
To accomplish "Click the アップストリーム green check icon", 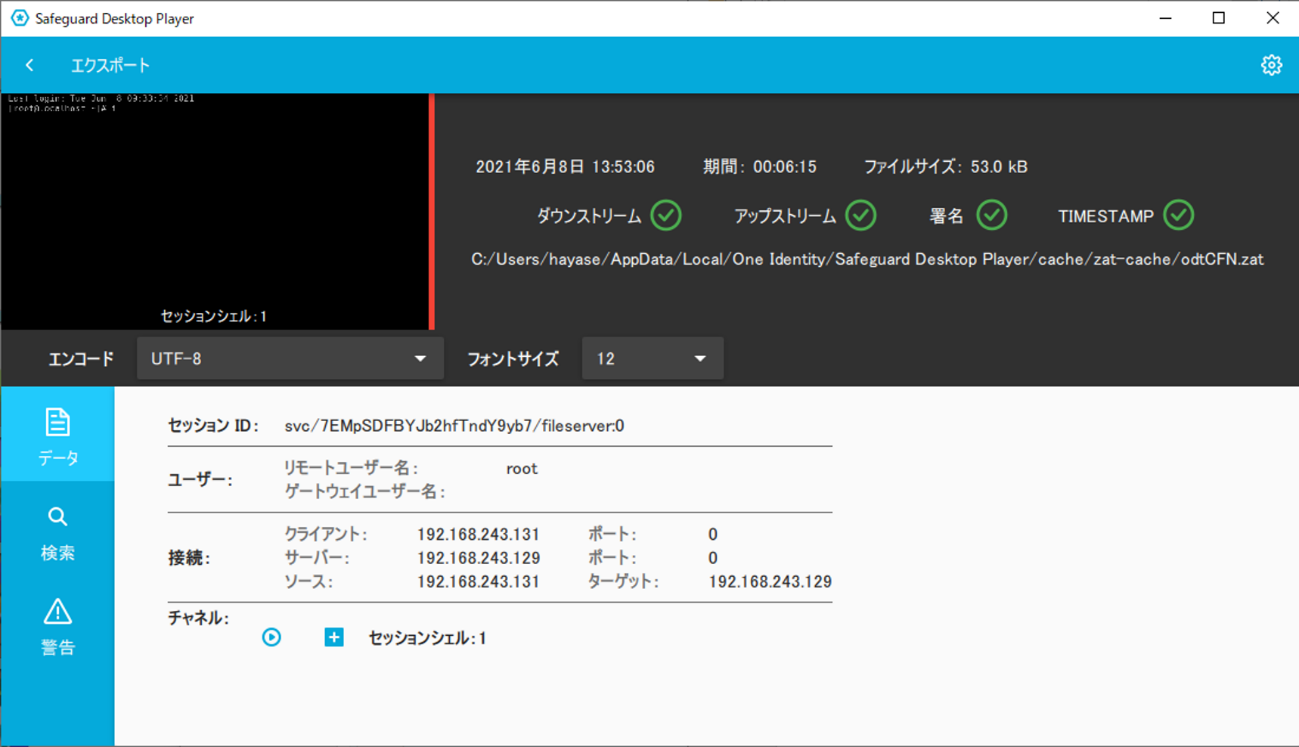I will [860, 215].
